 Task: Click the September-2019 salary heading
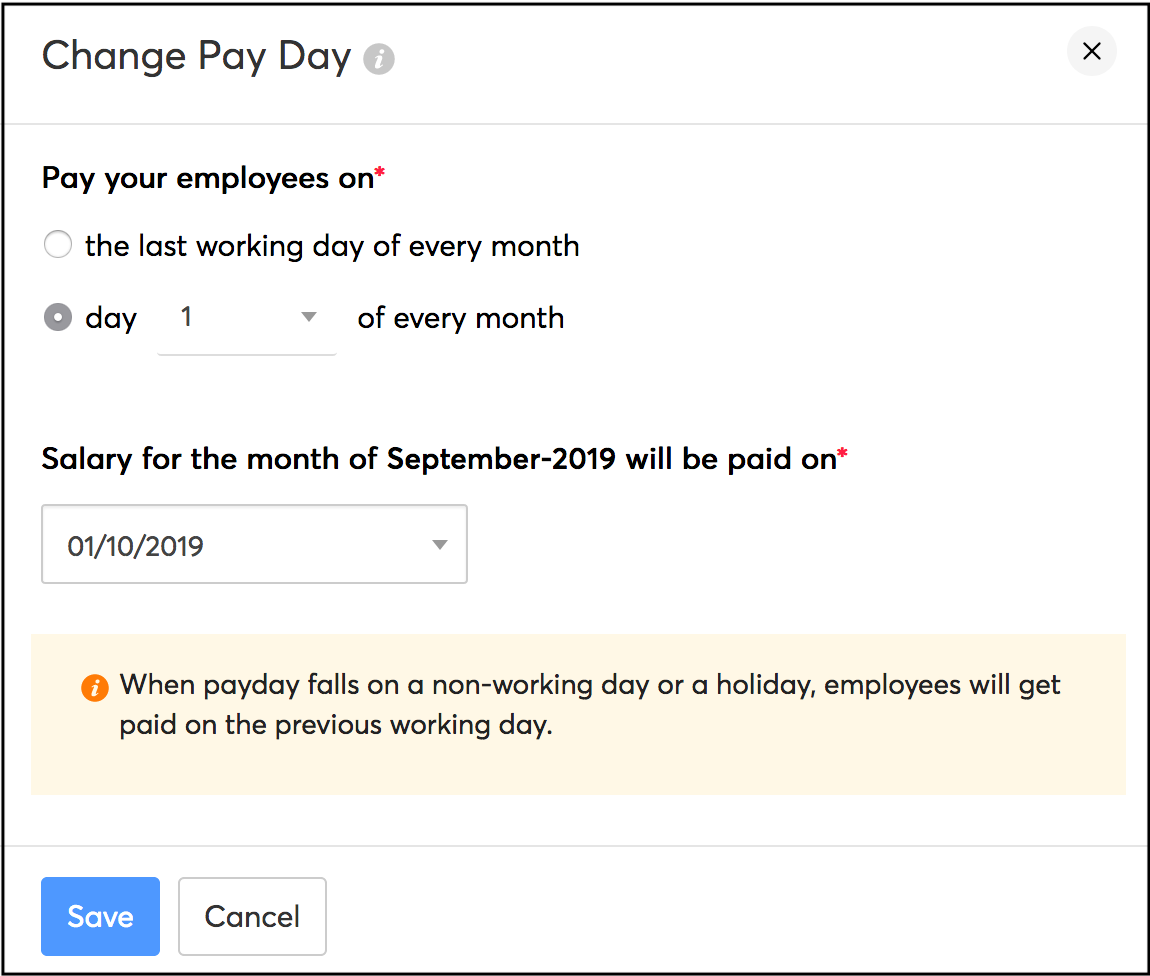[x=438, y=459]
